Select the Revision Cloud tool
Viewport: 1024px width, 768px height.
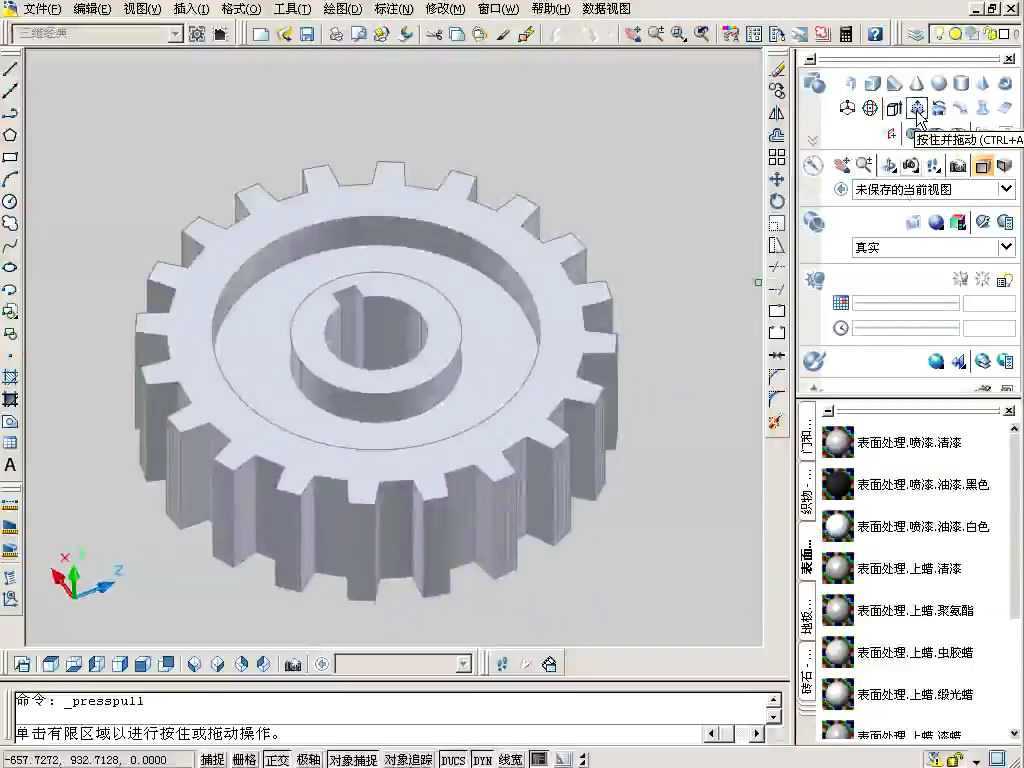click(x=10, y=223)
